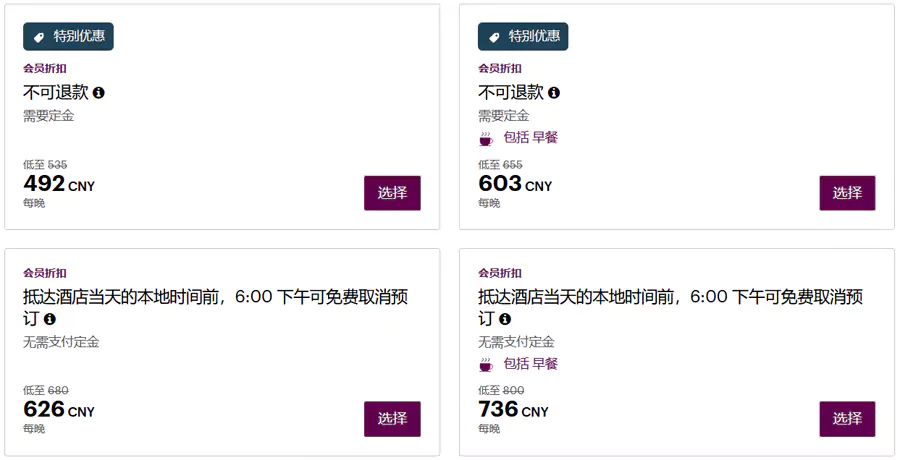The image size is (900, 460).
Task: Click breakfast cup icon in 736 CNY card
Action: click(x=486, y=365)
